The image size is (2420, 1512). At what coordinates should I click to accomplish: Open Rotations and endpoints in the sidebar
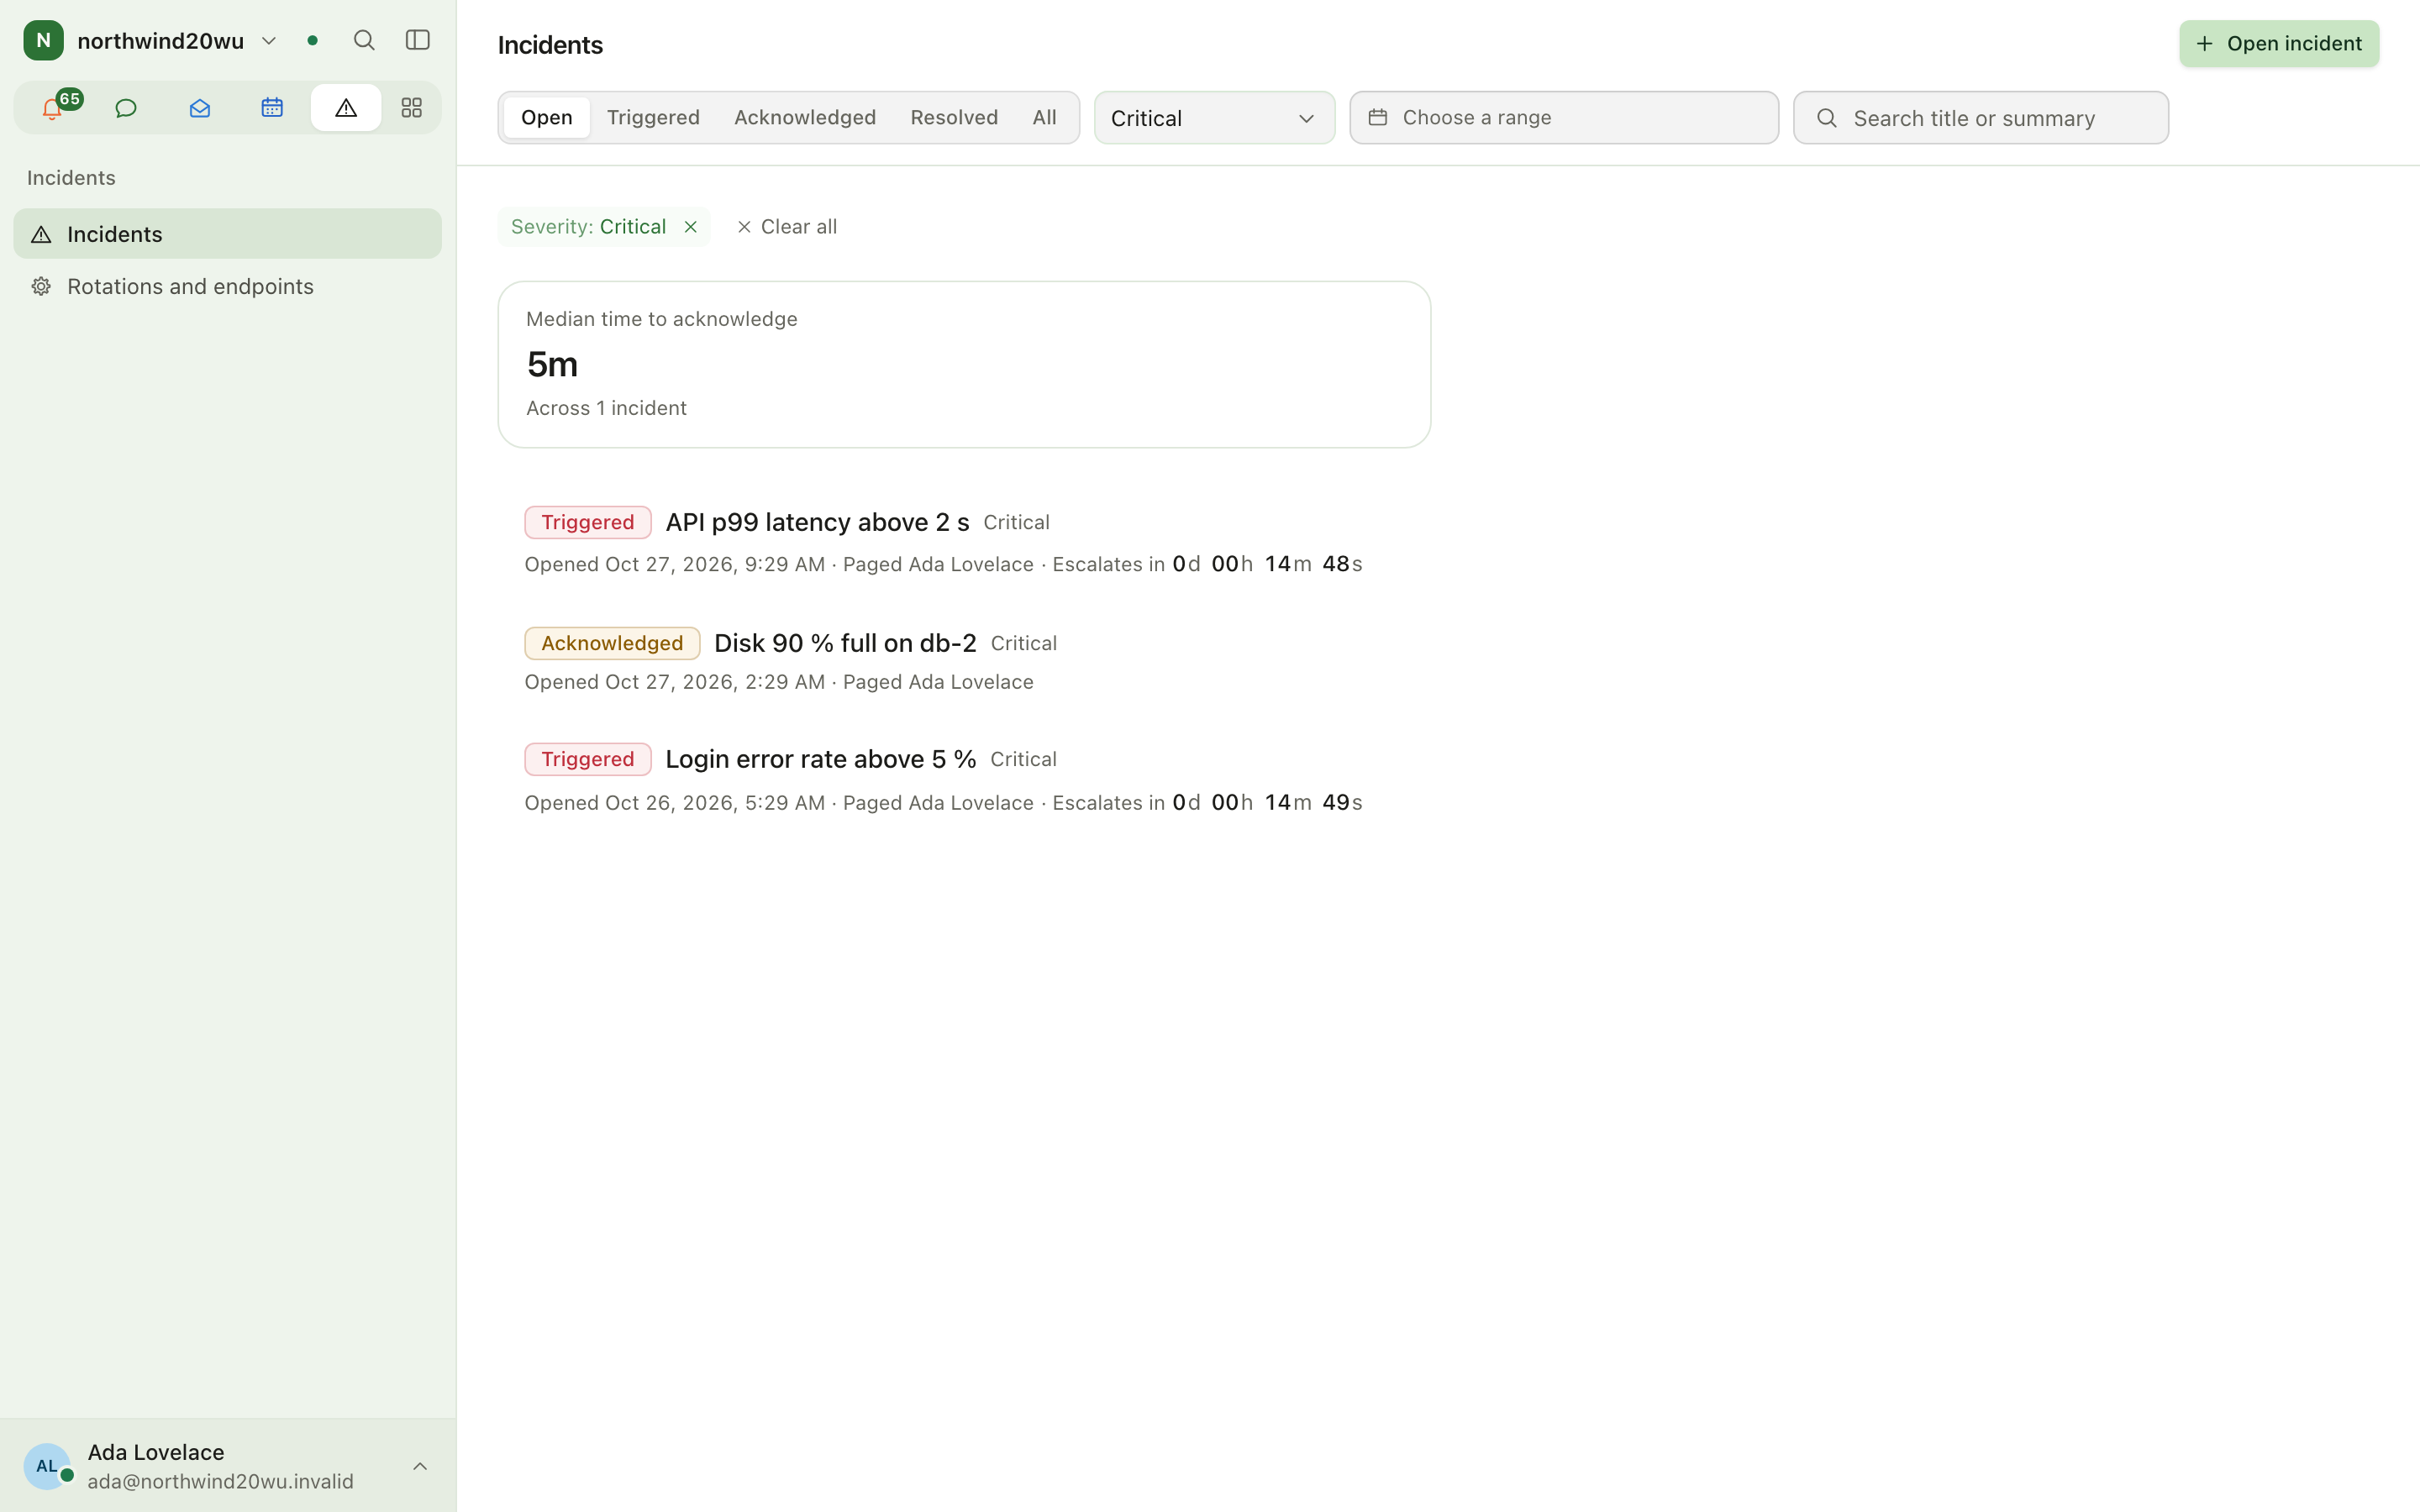[227, 286]
